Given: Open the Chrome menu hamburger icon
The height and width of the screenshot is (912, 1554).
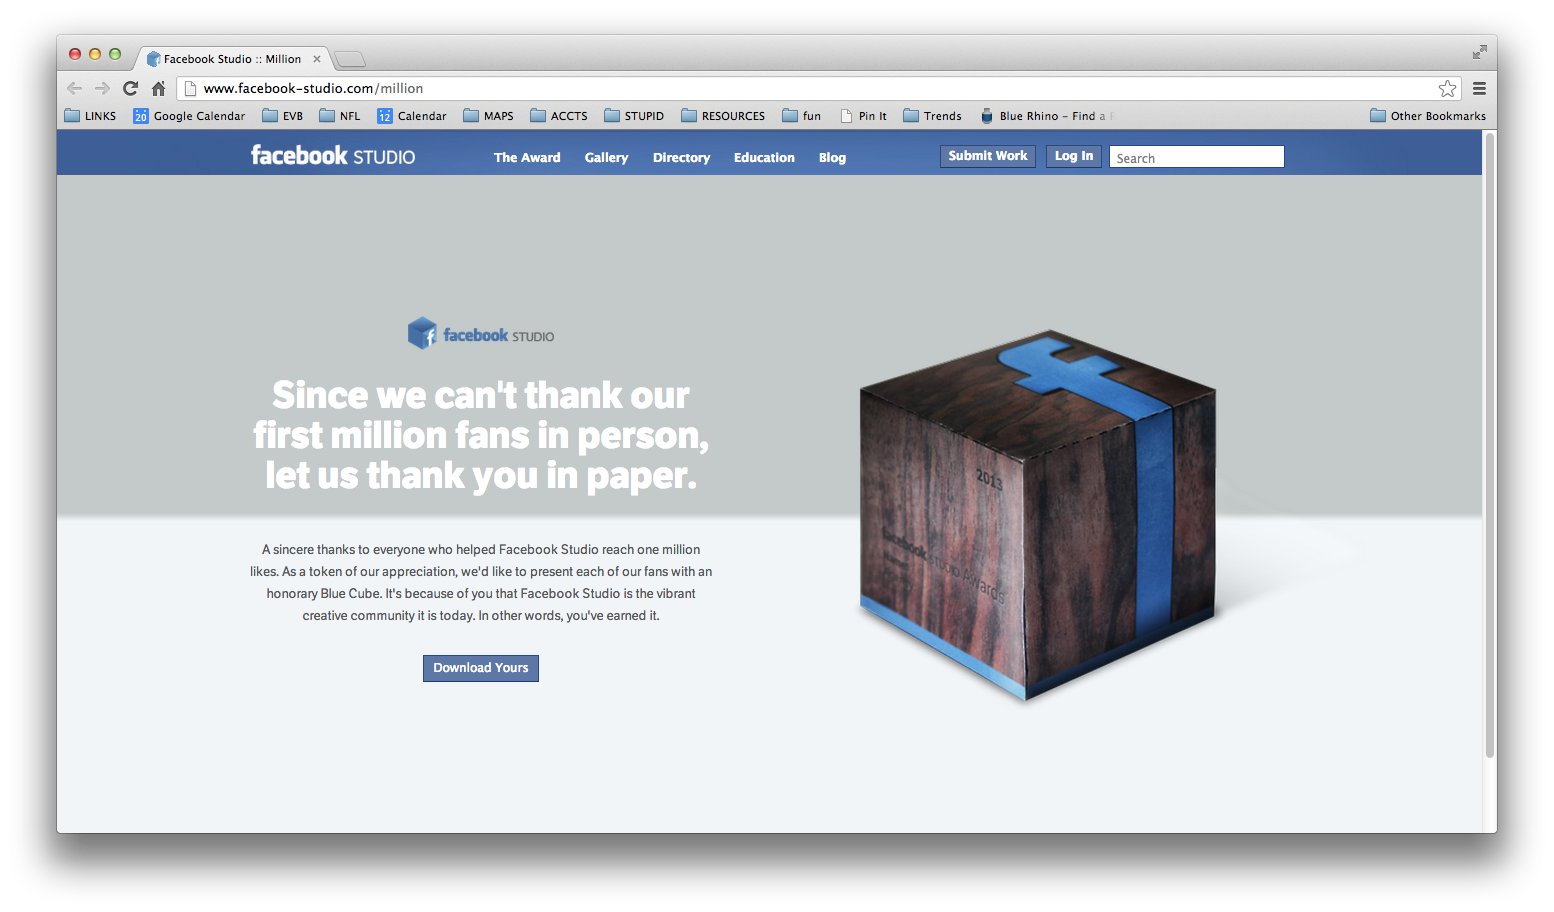Looking at the screenshot, I should (1479, 88).
